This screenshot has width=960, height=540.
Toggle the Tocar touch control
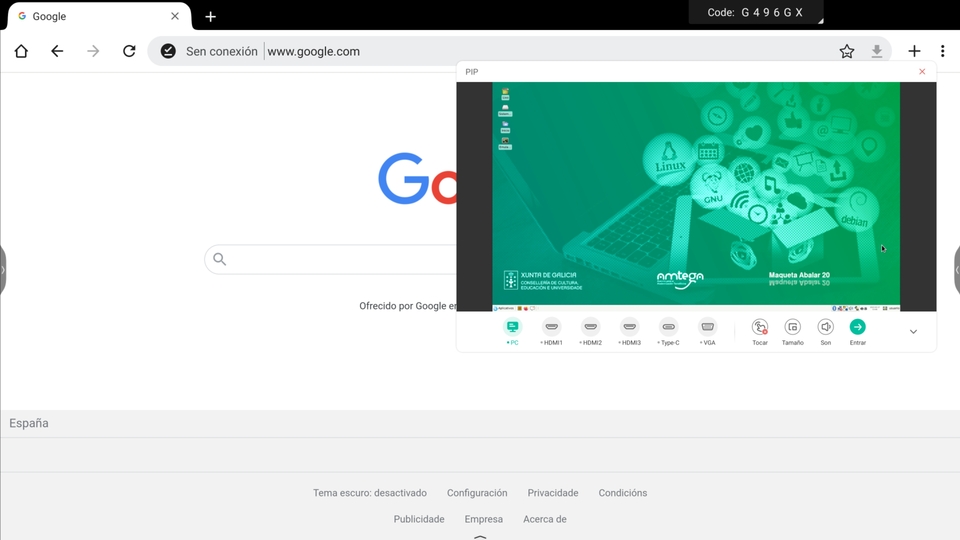760,327
